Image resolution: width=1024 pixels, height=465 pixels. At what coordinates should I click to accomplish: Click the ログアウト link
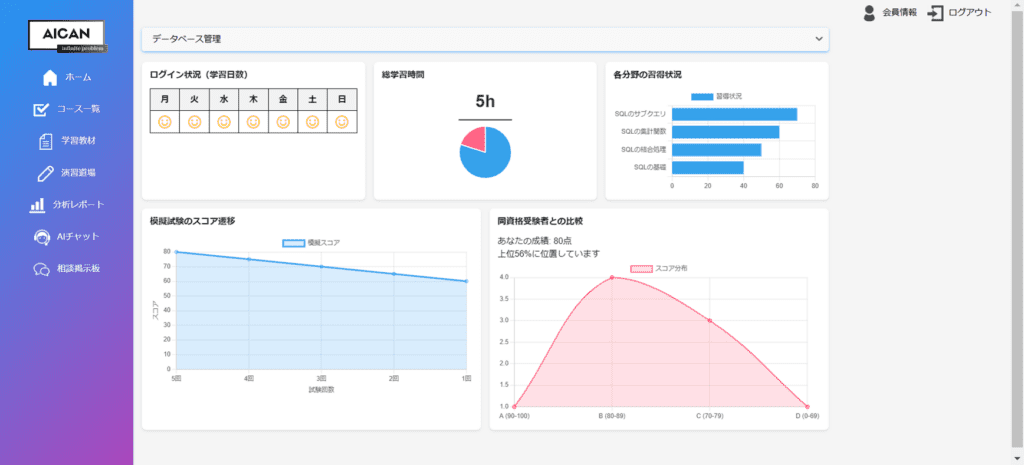tap(970, 13)
